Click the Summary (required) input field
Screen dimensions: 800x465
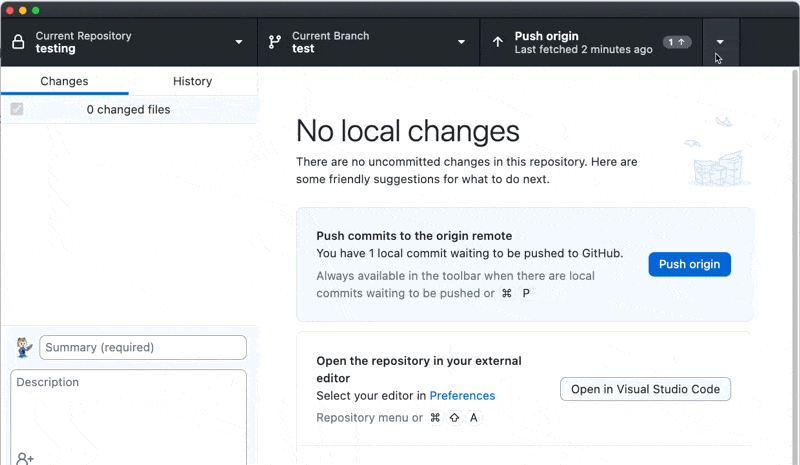(143, 348)
